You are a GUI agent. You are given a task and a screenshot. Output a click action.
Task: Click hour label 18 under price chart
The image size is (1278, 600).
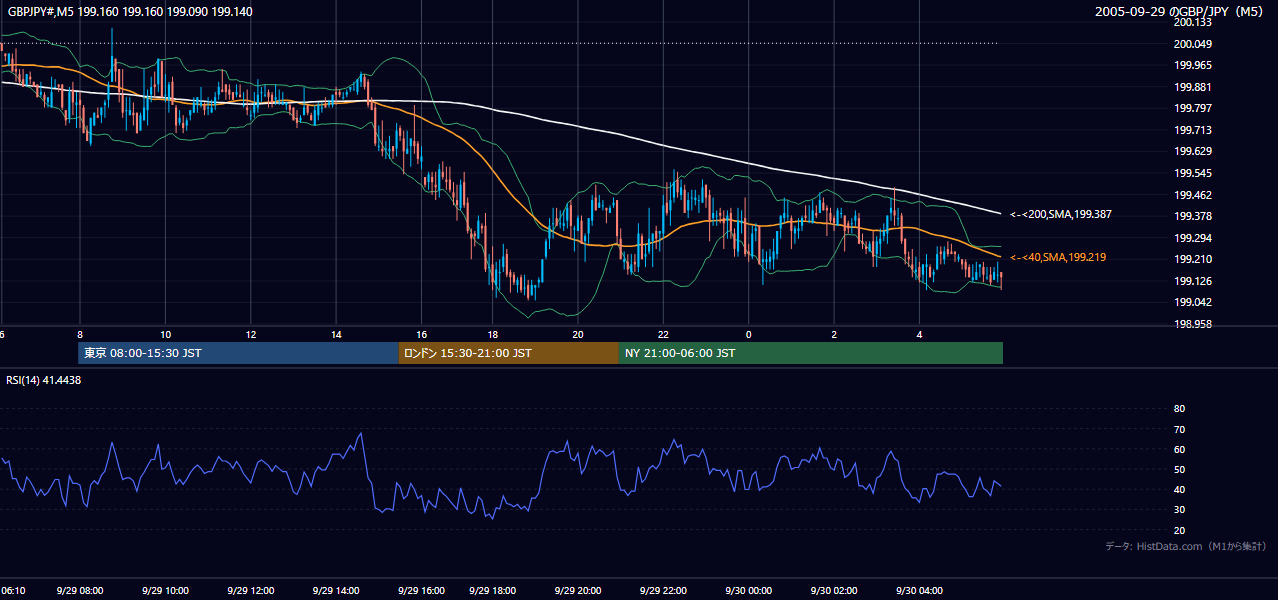(x=493, y=334)
